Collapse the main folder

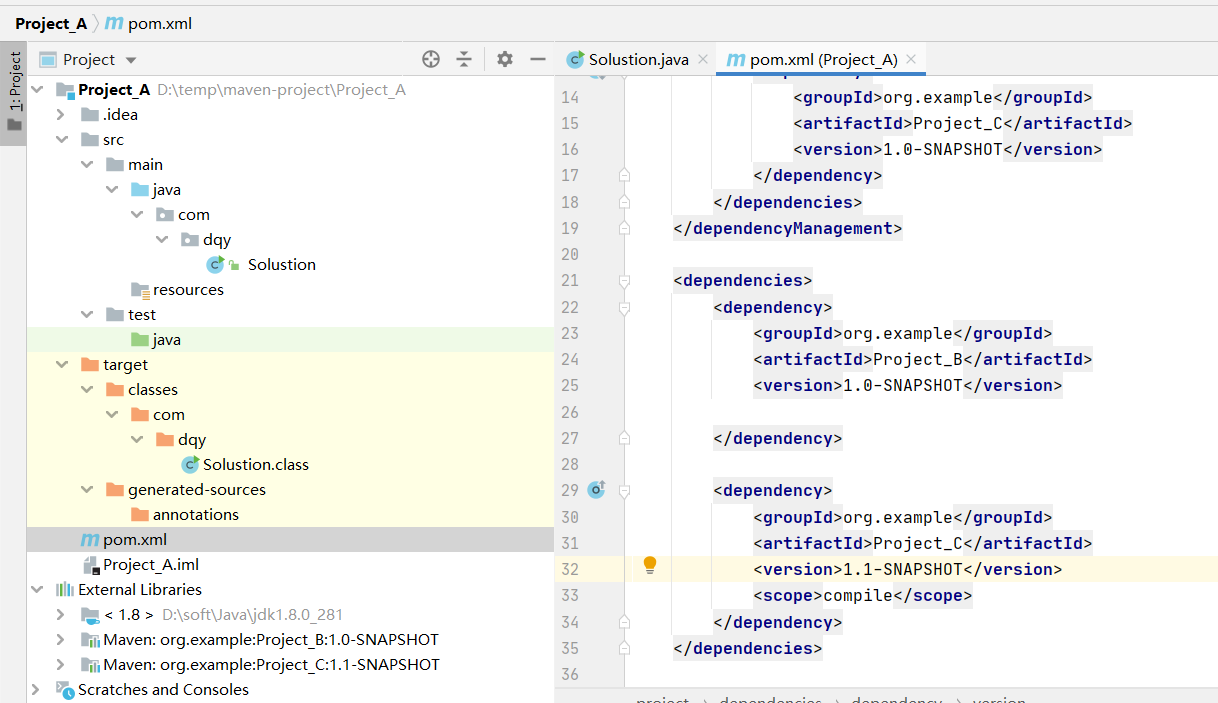[x=86, y=164]
